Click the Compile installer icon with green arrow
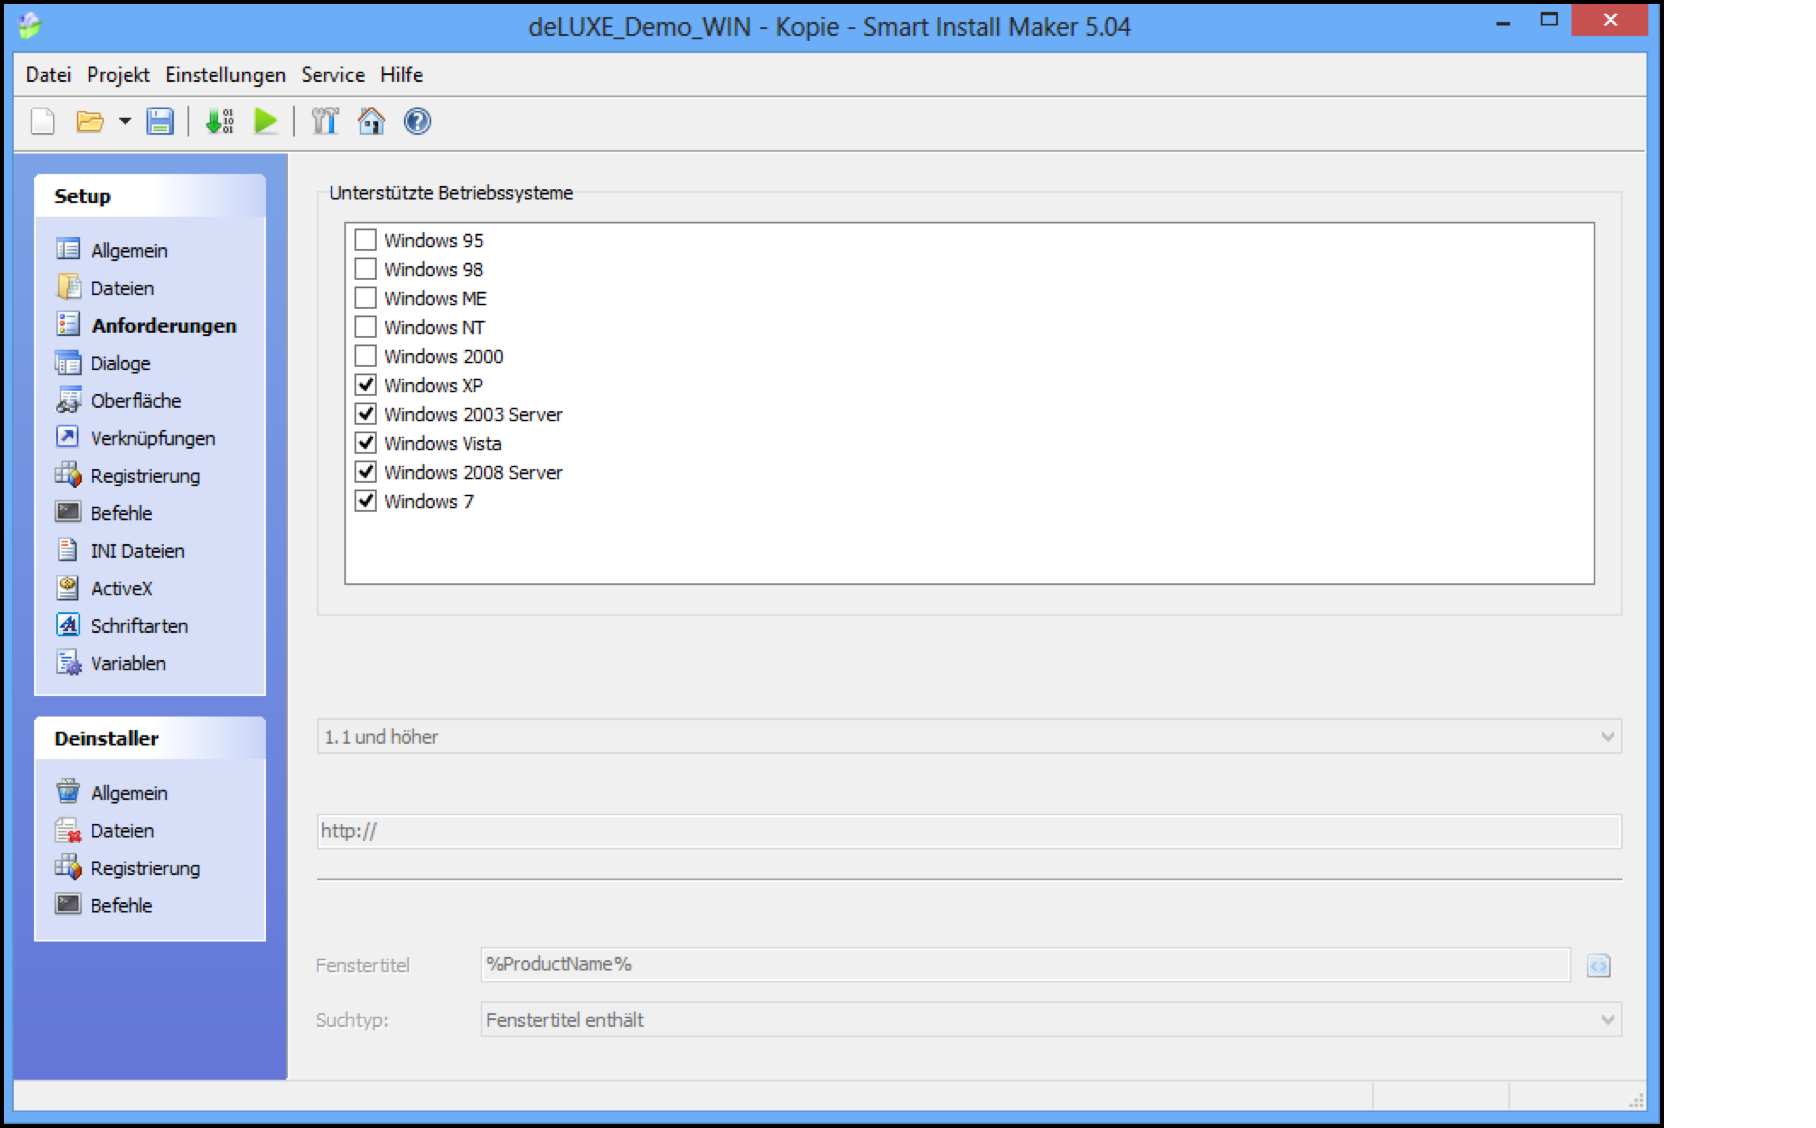Viewport: 1816px width, 1128px height. 219,122
